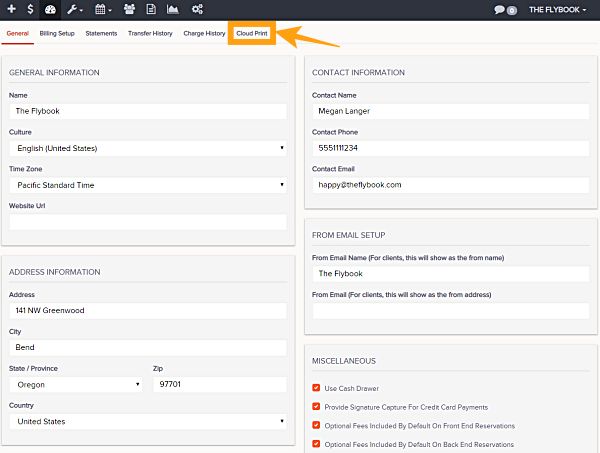600x453 pixels.
Task: Open the State / Province dropdown
Action: [76, 385]
